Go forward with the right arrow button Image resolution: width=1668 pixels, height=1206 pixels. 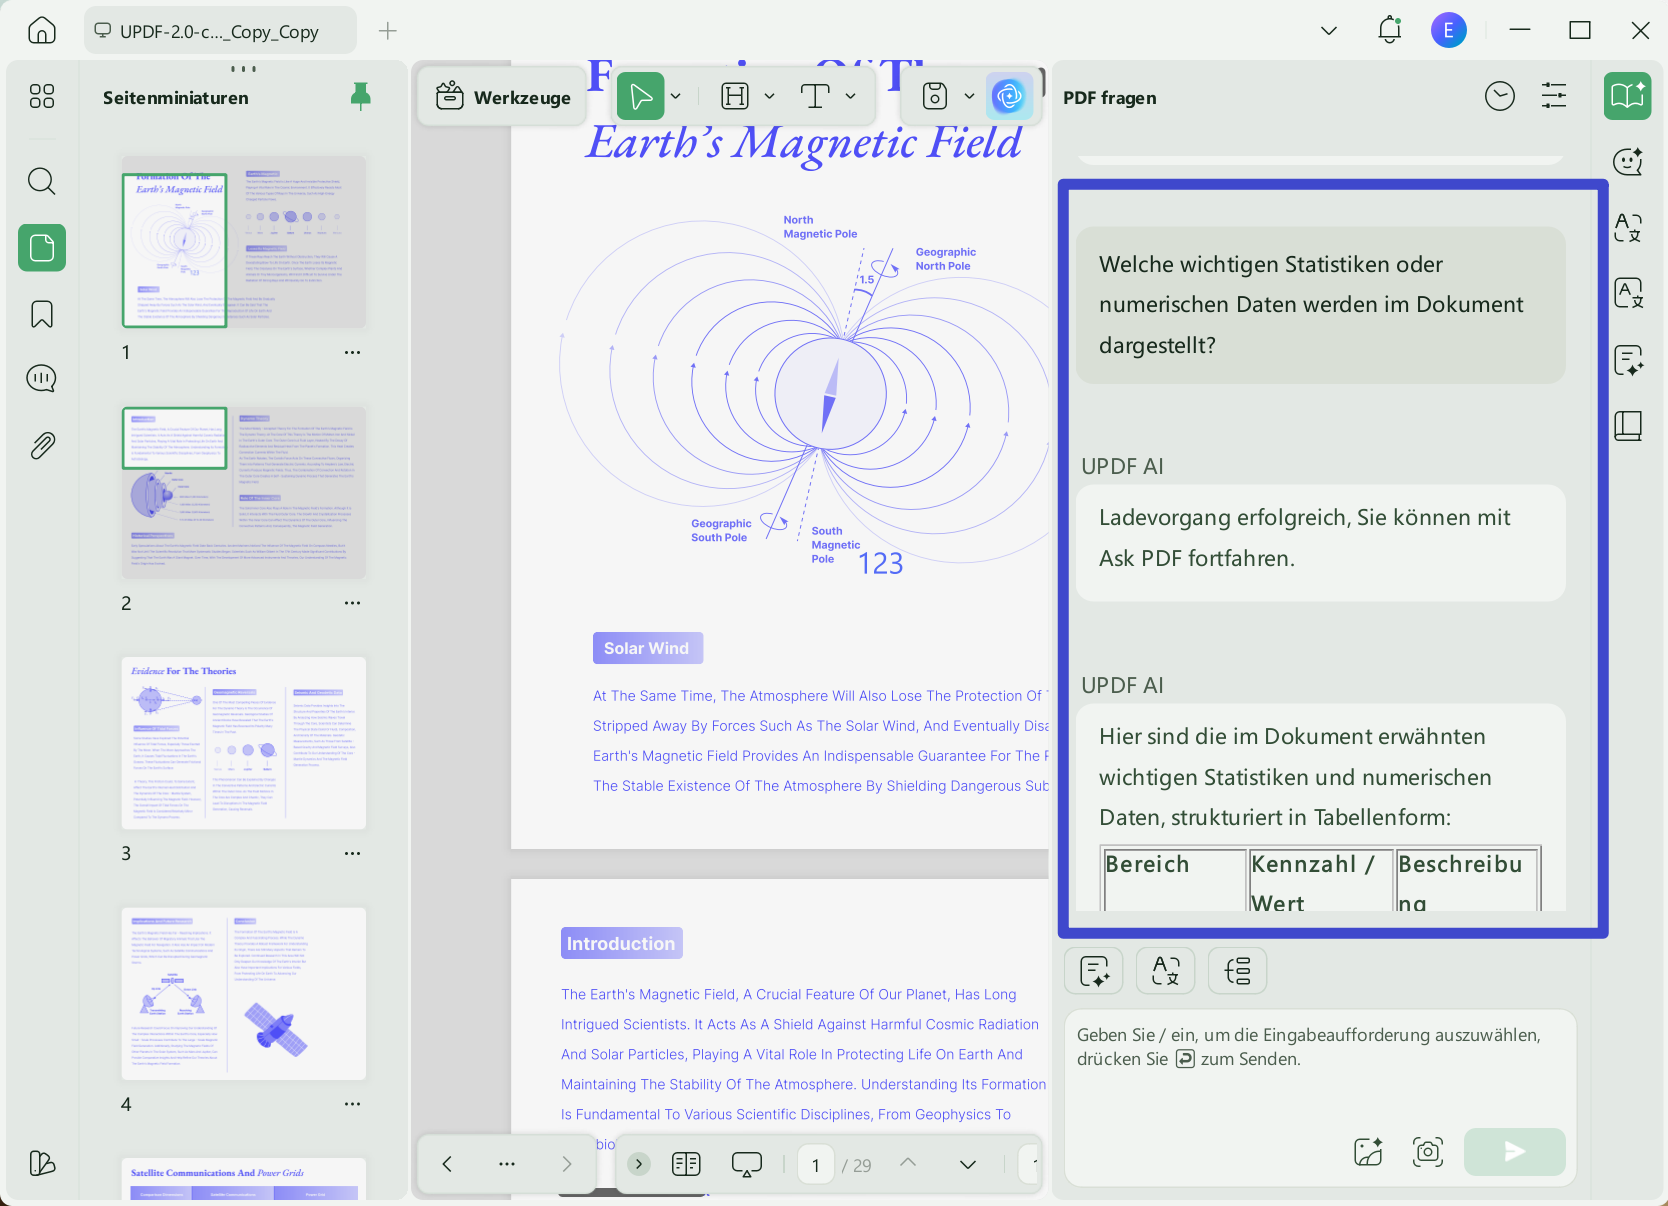567,1164
